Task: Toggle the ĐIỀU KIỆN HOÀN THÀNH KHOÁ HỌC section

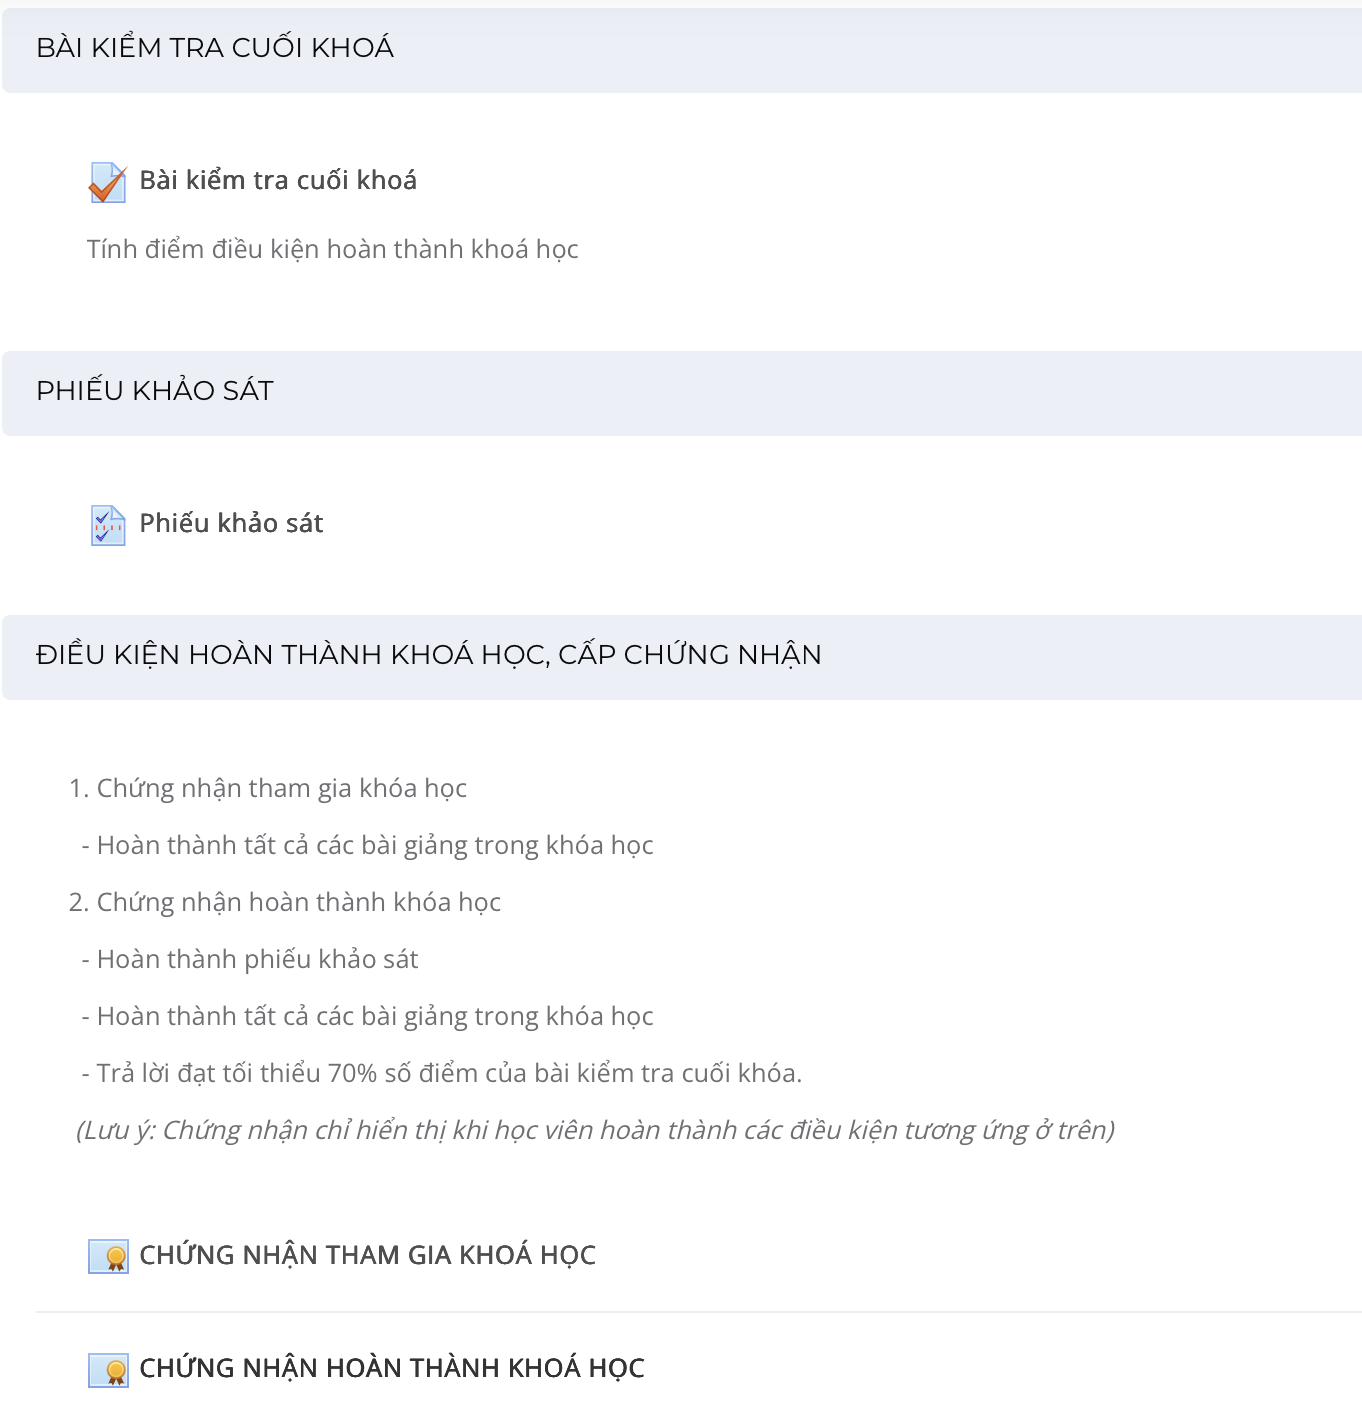Action: point(682,657)
